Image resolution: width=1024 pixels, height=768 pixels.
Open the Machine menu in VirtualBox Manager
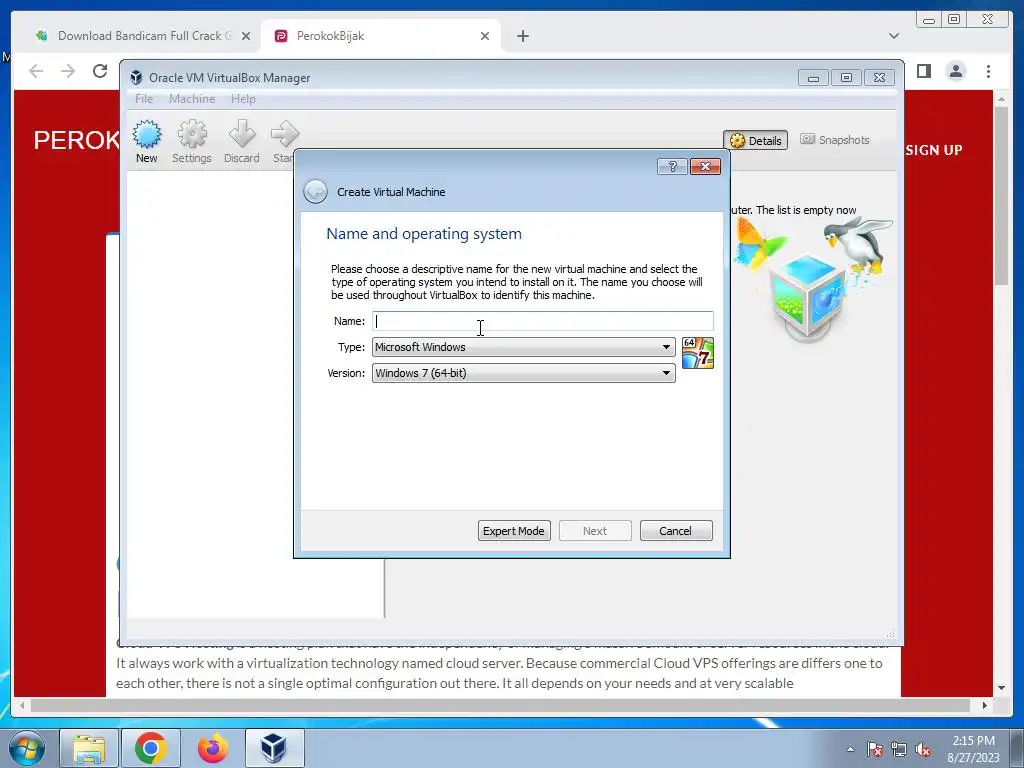[x=192, y=99]
